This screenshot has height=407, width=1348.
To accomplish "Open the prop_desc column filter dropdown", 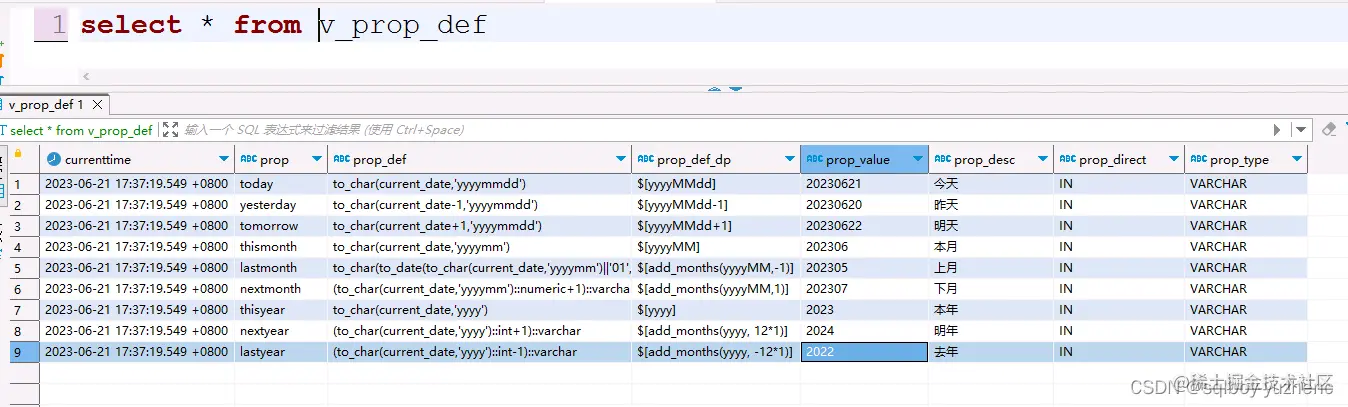I will tap(1042, 159).
